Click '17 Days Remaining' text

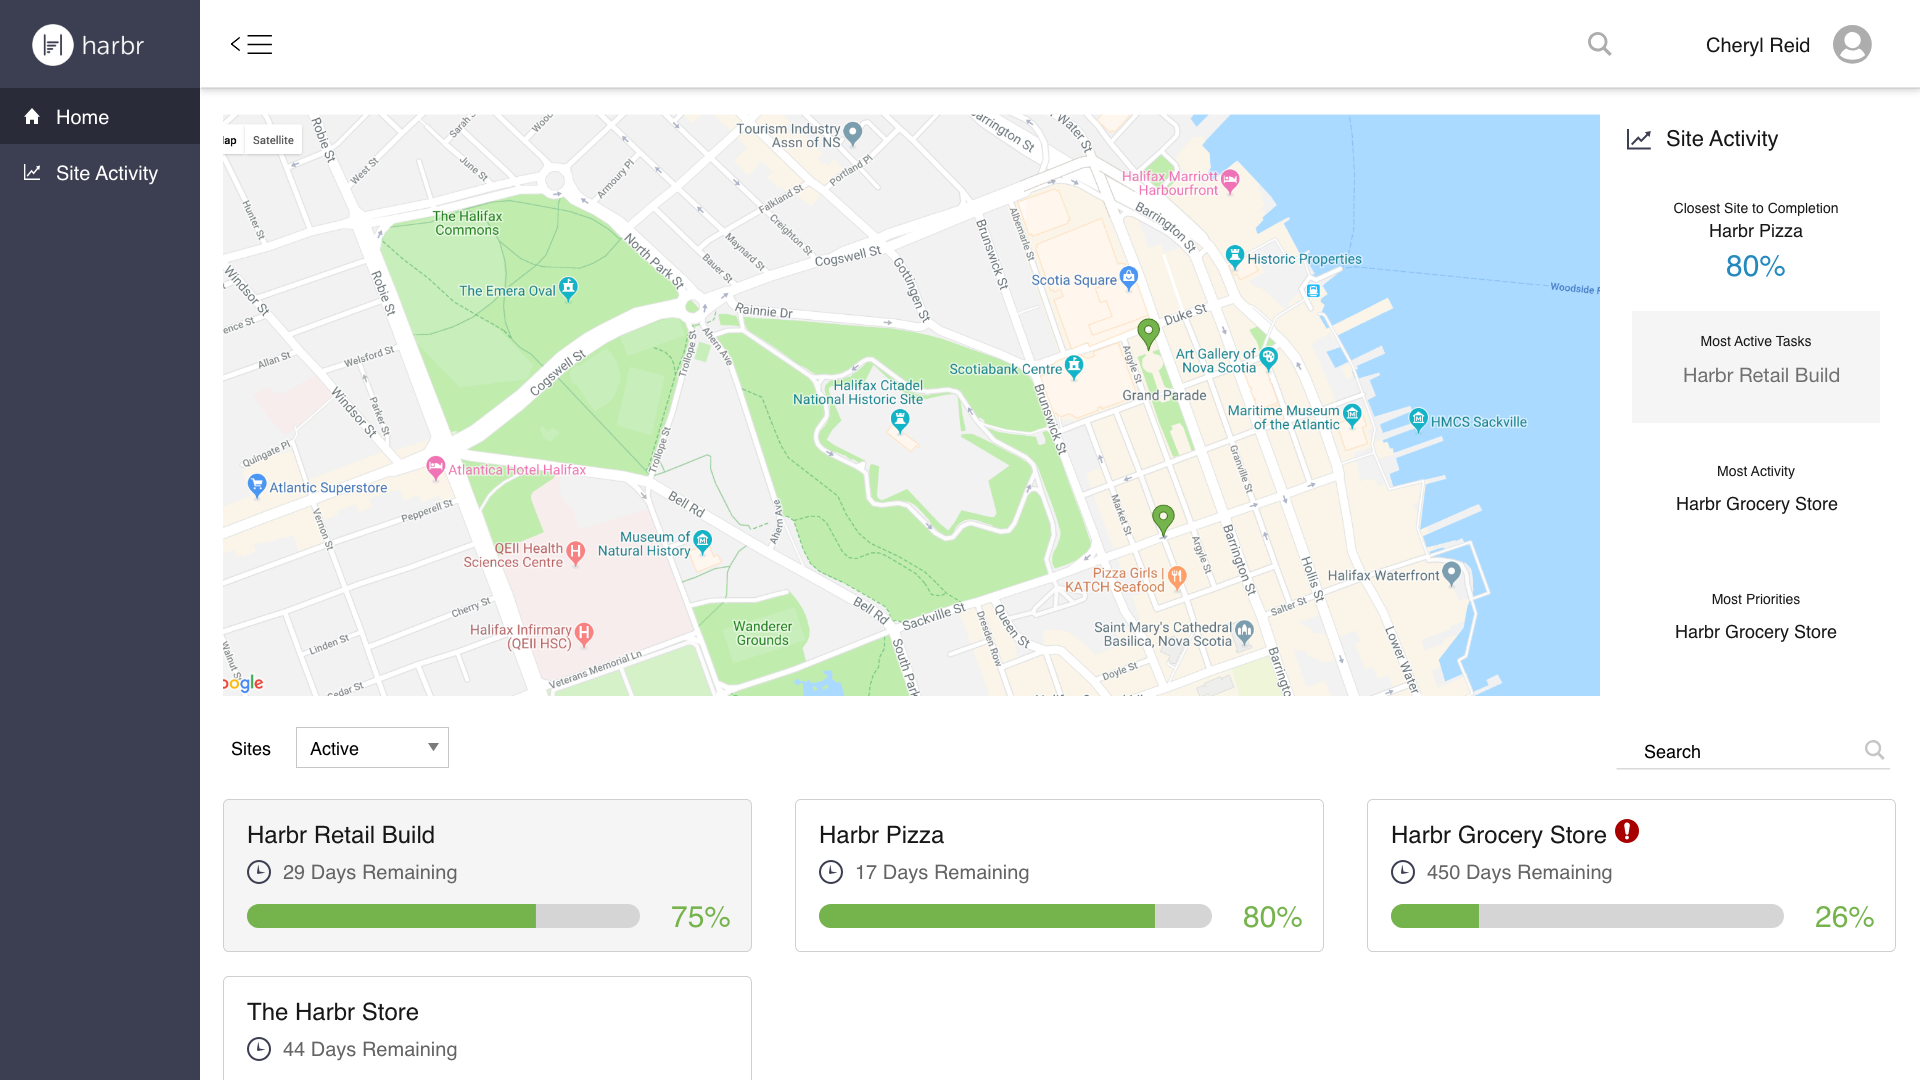(942, 872)
